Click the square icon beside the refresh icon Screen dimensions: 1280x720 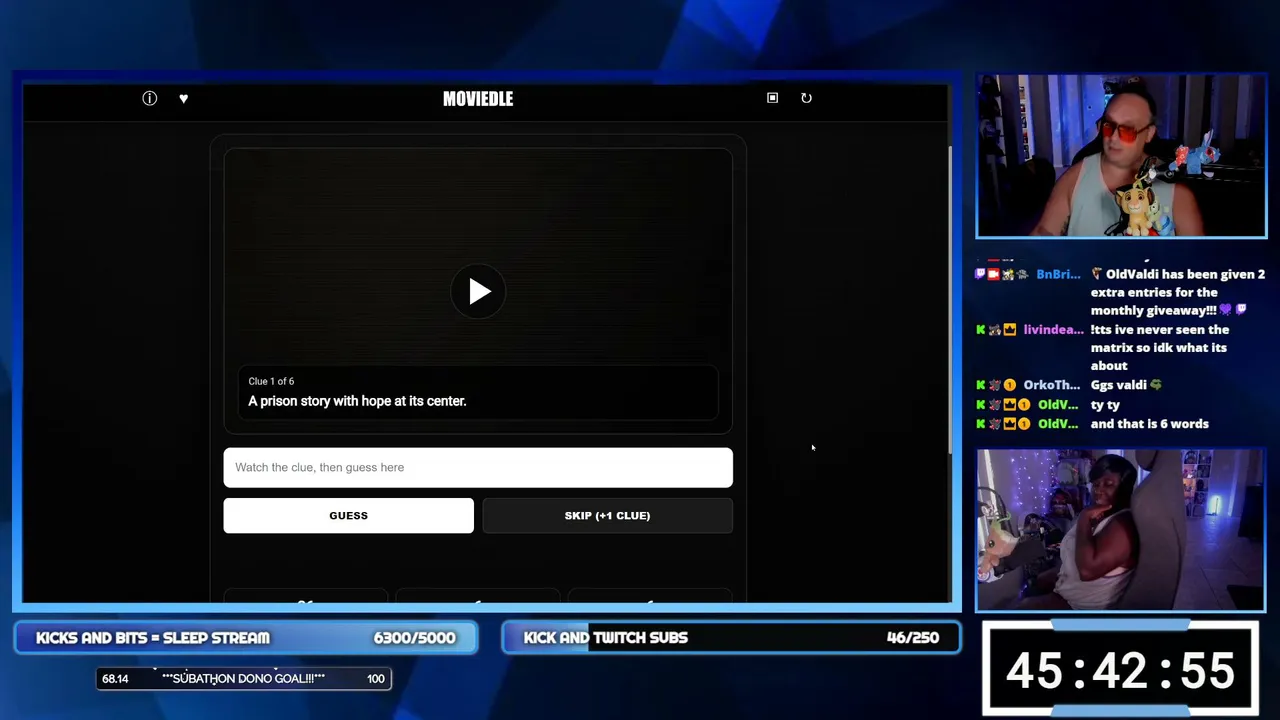[772, 98]
